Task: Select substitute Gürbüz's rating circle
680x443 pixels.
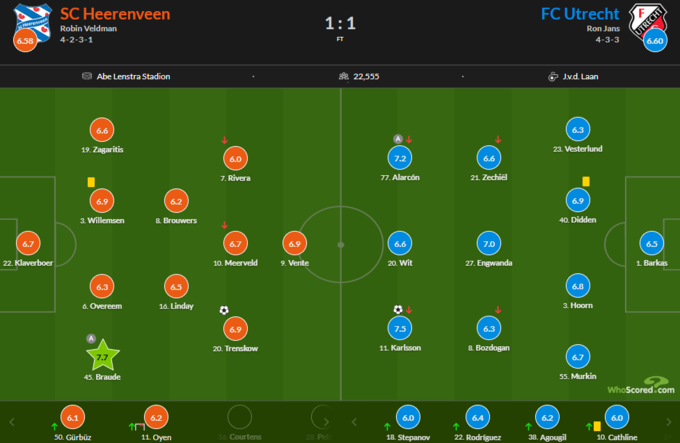Action: (72, 418)
